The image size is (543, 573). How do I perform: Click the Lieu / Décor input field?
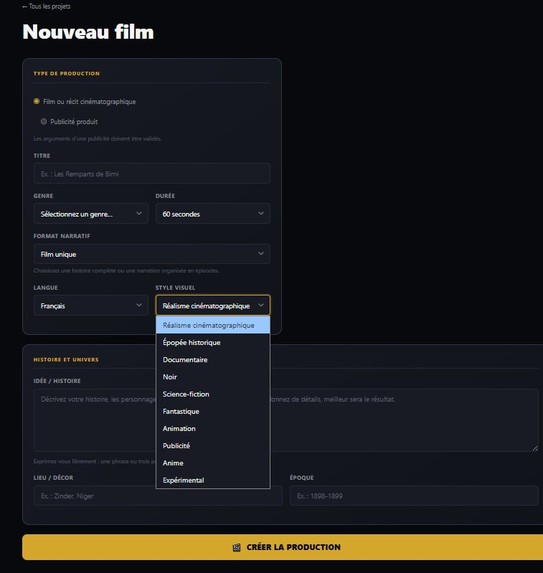158,496
